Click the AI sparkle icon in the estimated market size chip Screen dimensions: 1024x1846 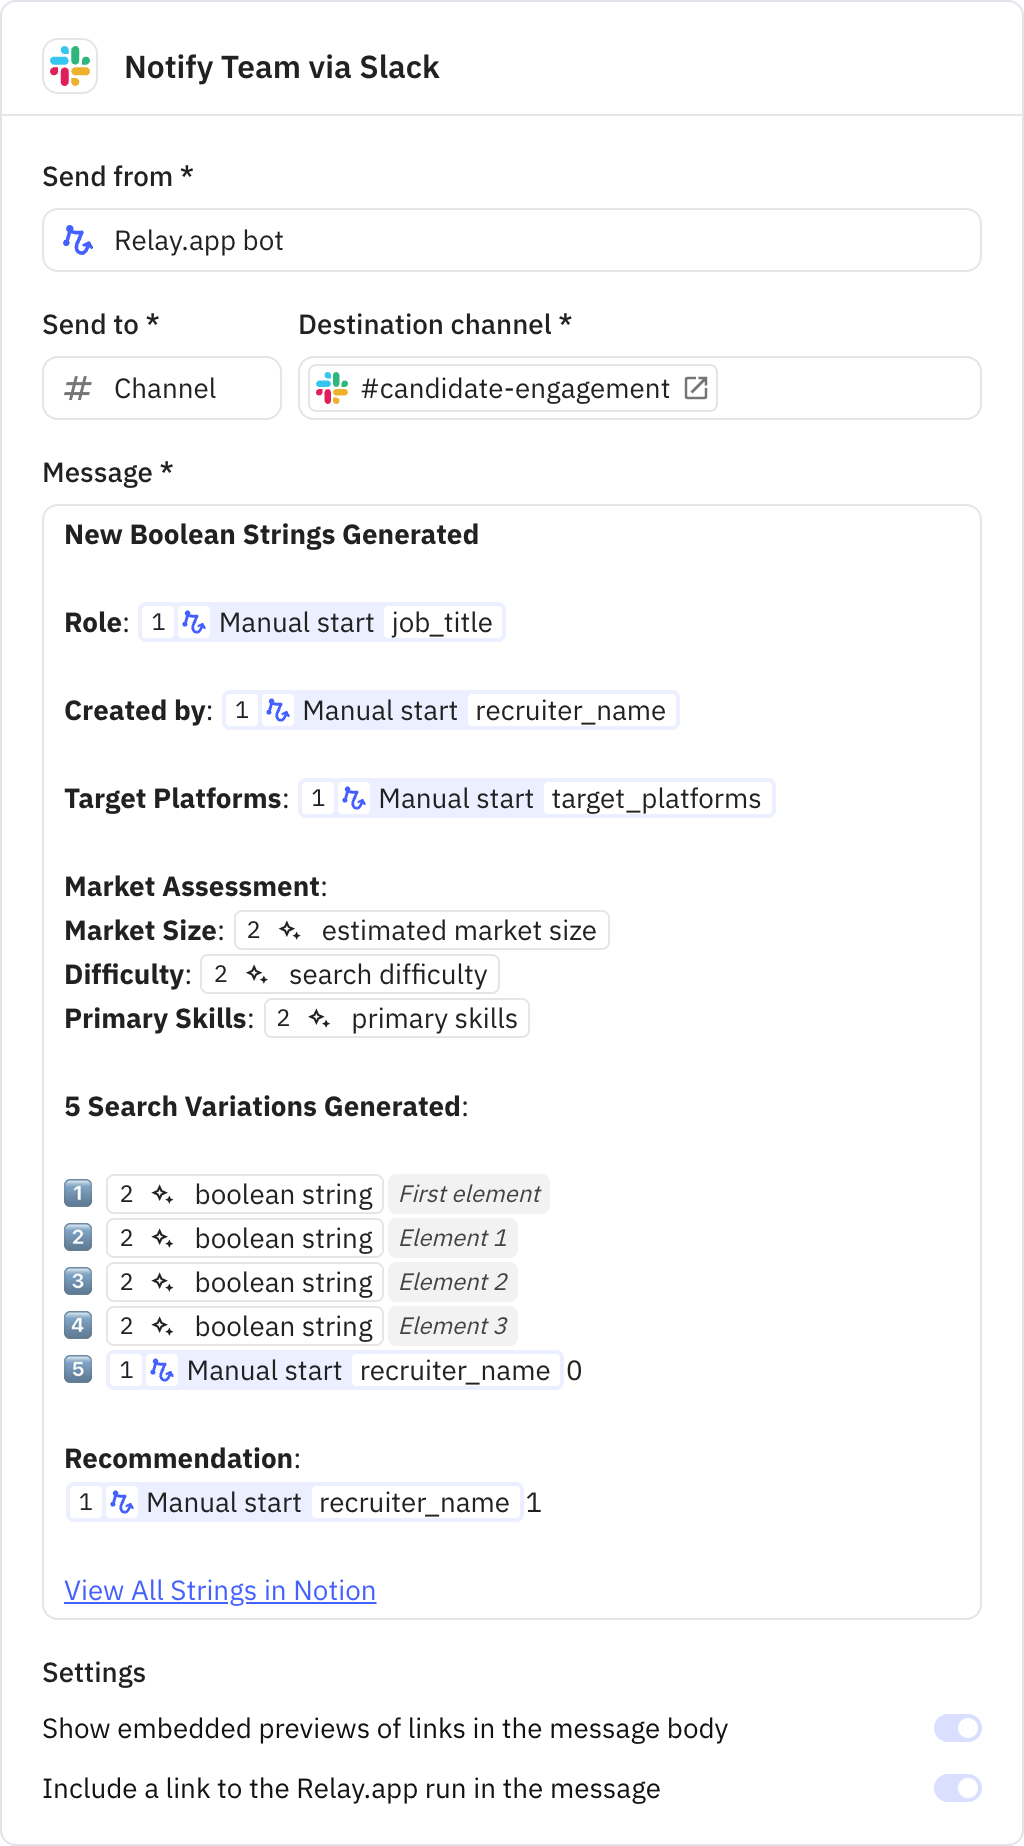point(290,931)
